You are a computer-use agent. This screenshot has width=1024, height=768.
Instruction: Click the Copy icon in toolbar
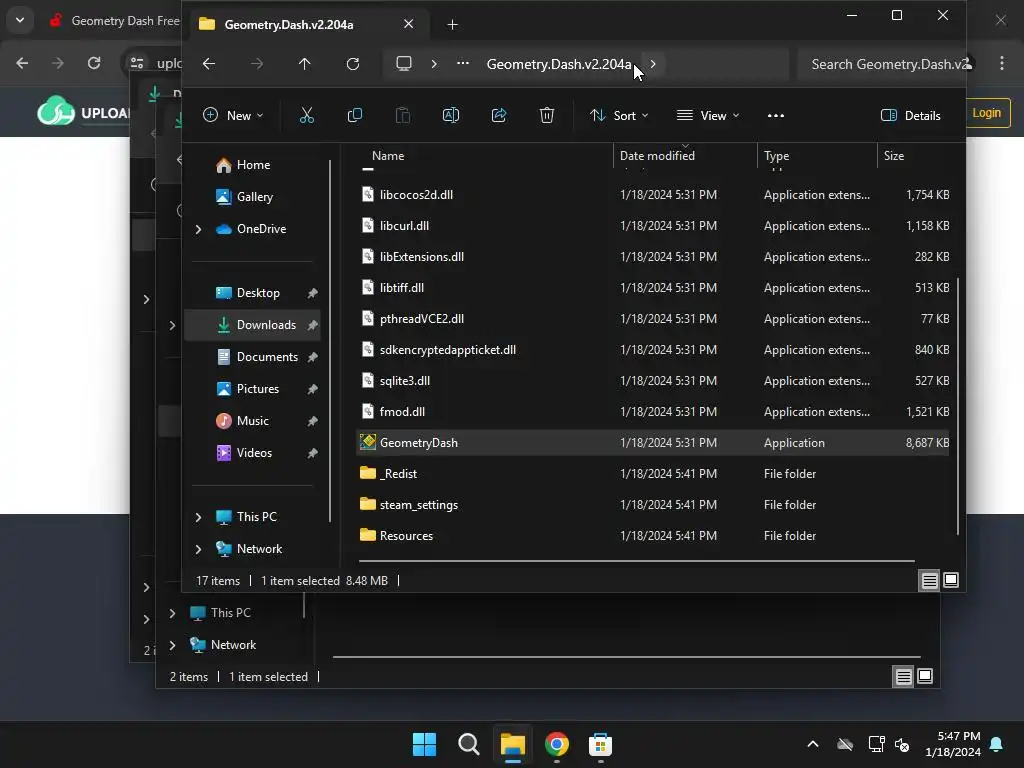(x=355, y=116)
